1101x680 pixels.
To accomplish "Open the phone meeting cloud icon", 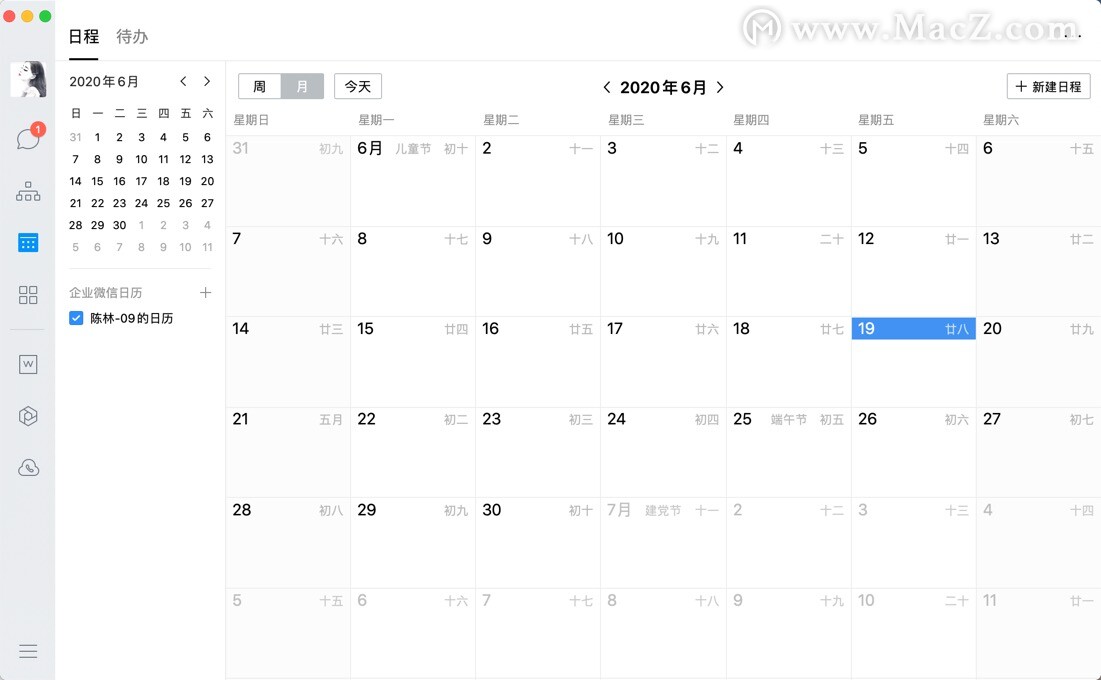I will 28,468.
